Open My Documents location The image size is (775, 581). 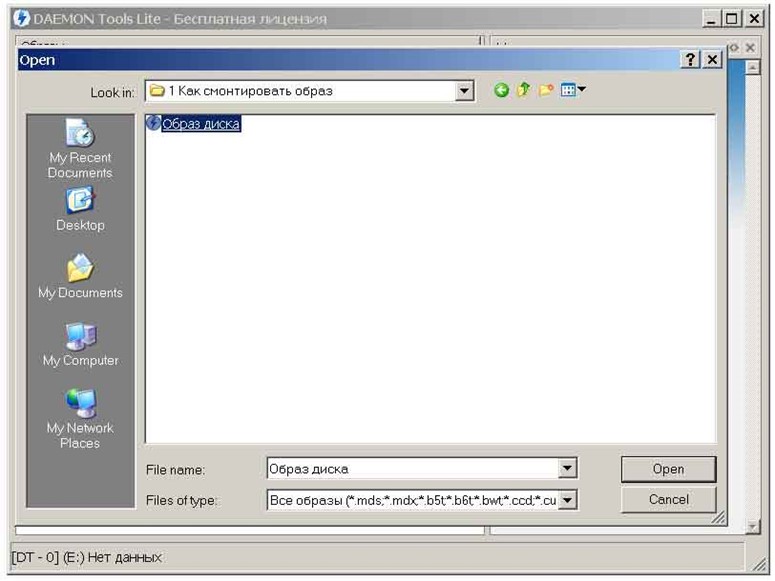pos(80,276)
